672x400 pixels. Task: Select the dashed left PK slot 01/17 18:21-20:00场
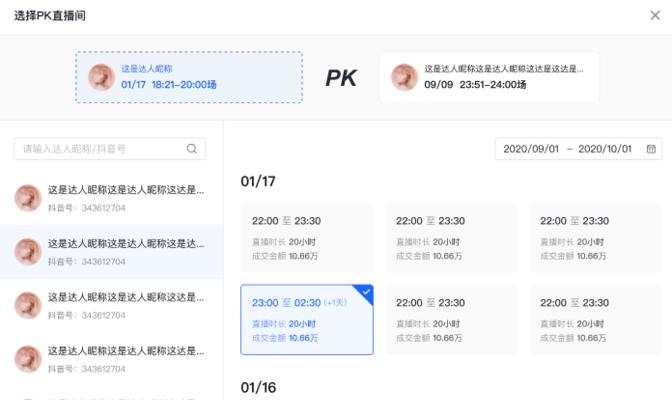(x=189, y=77)
